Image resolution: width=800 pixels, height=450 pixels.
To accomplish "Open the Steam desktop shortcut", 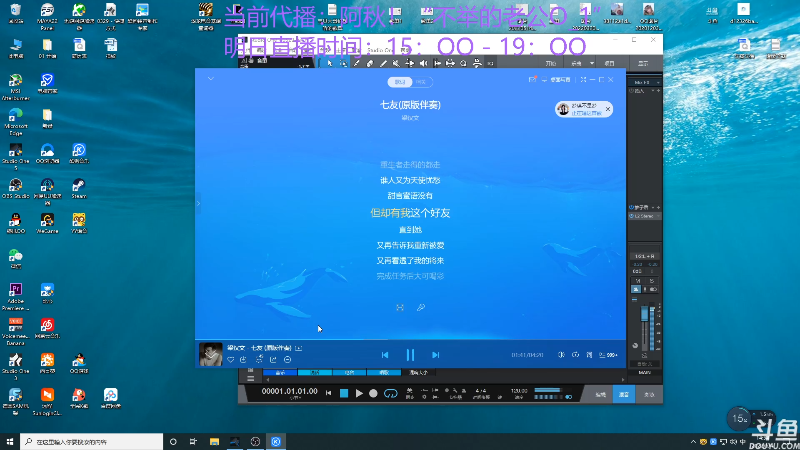I will click(79, 188).
